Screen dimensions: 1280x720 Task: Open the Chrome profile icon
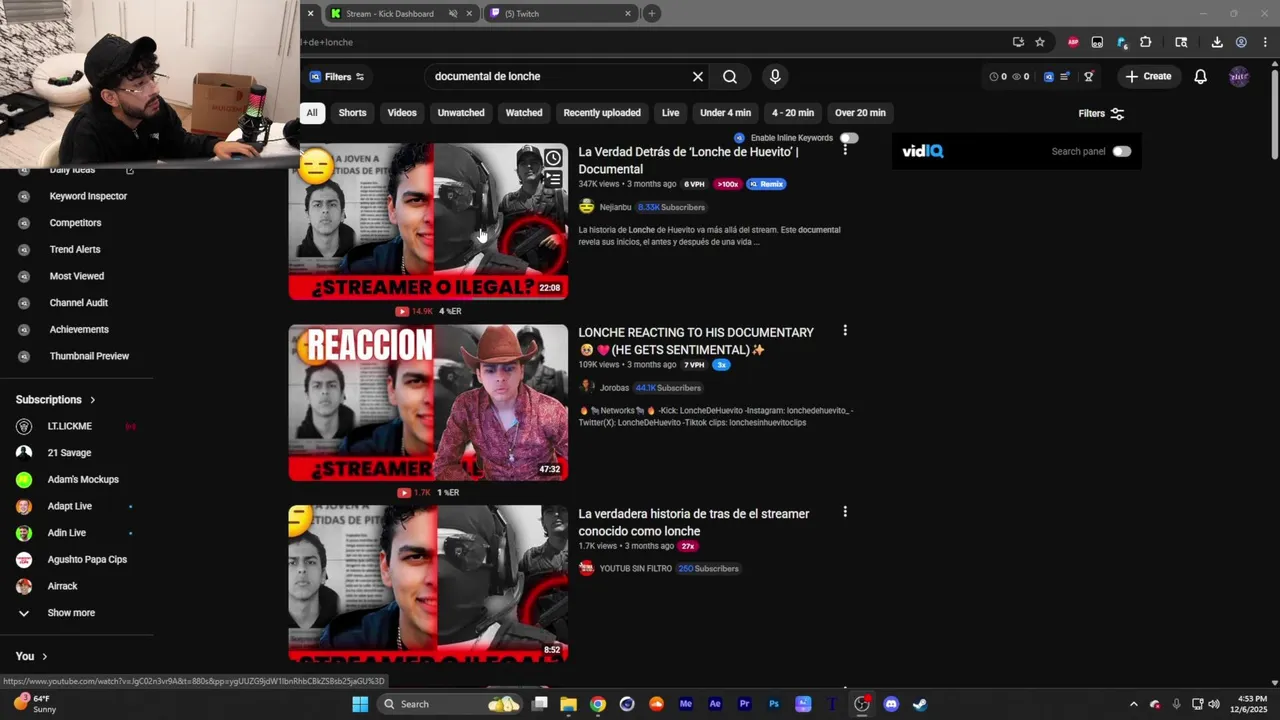tap(1241, 42)
